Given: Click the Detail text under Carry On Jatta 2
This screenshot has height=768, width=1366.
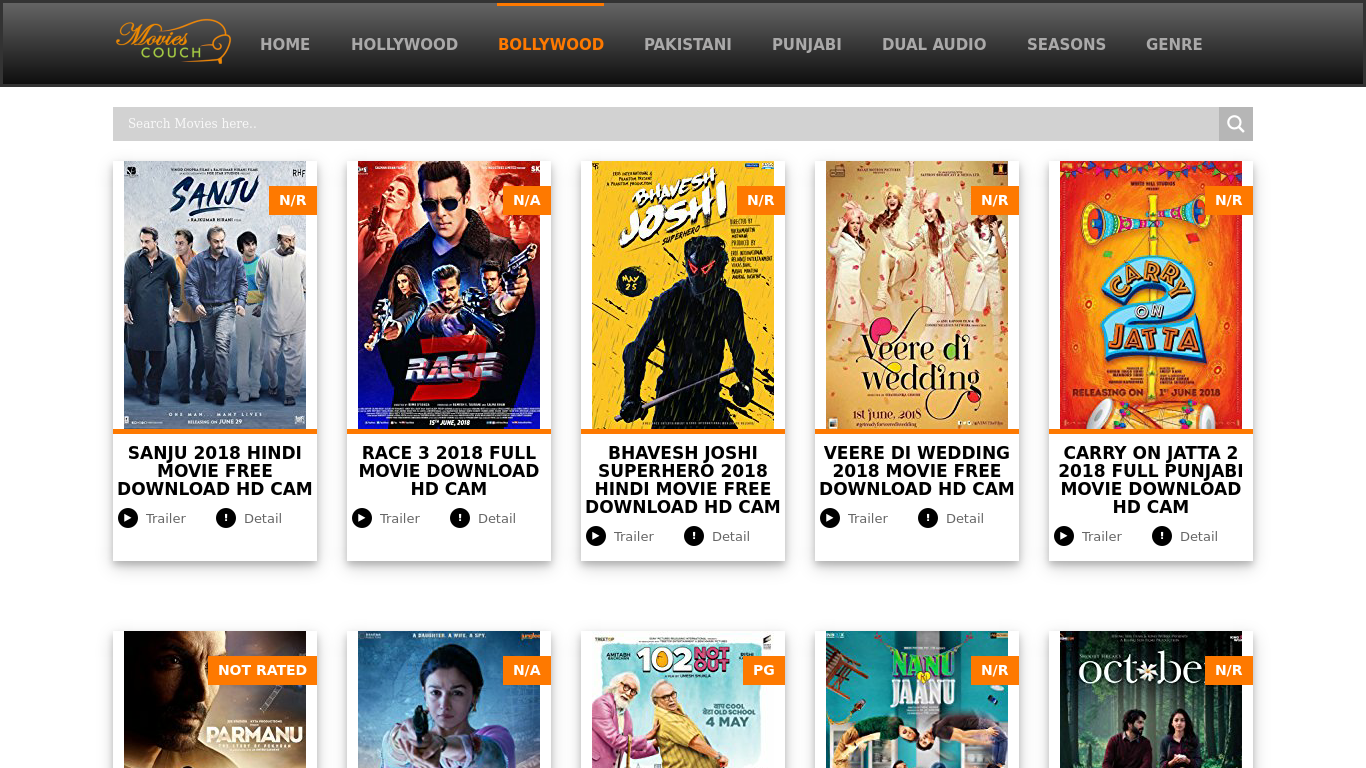Looking at the screenshot, I should click(1199, 536).
